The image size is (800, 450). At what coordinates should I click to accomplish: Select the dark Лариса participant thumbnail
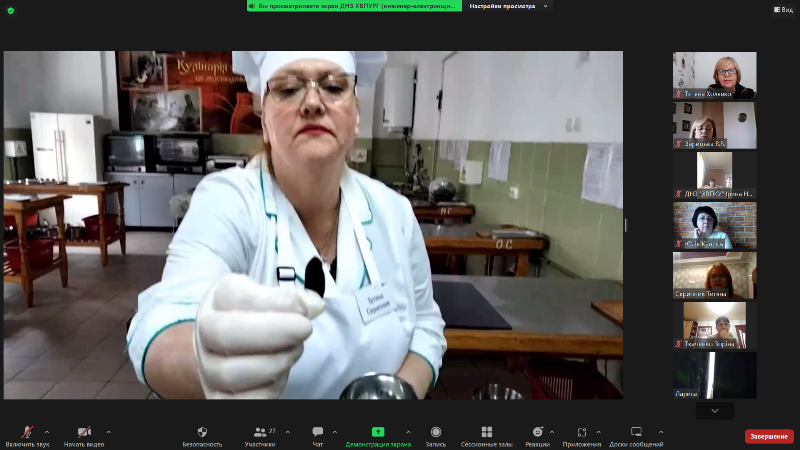pos(715,376)
